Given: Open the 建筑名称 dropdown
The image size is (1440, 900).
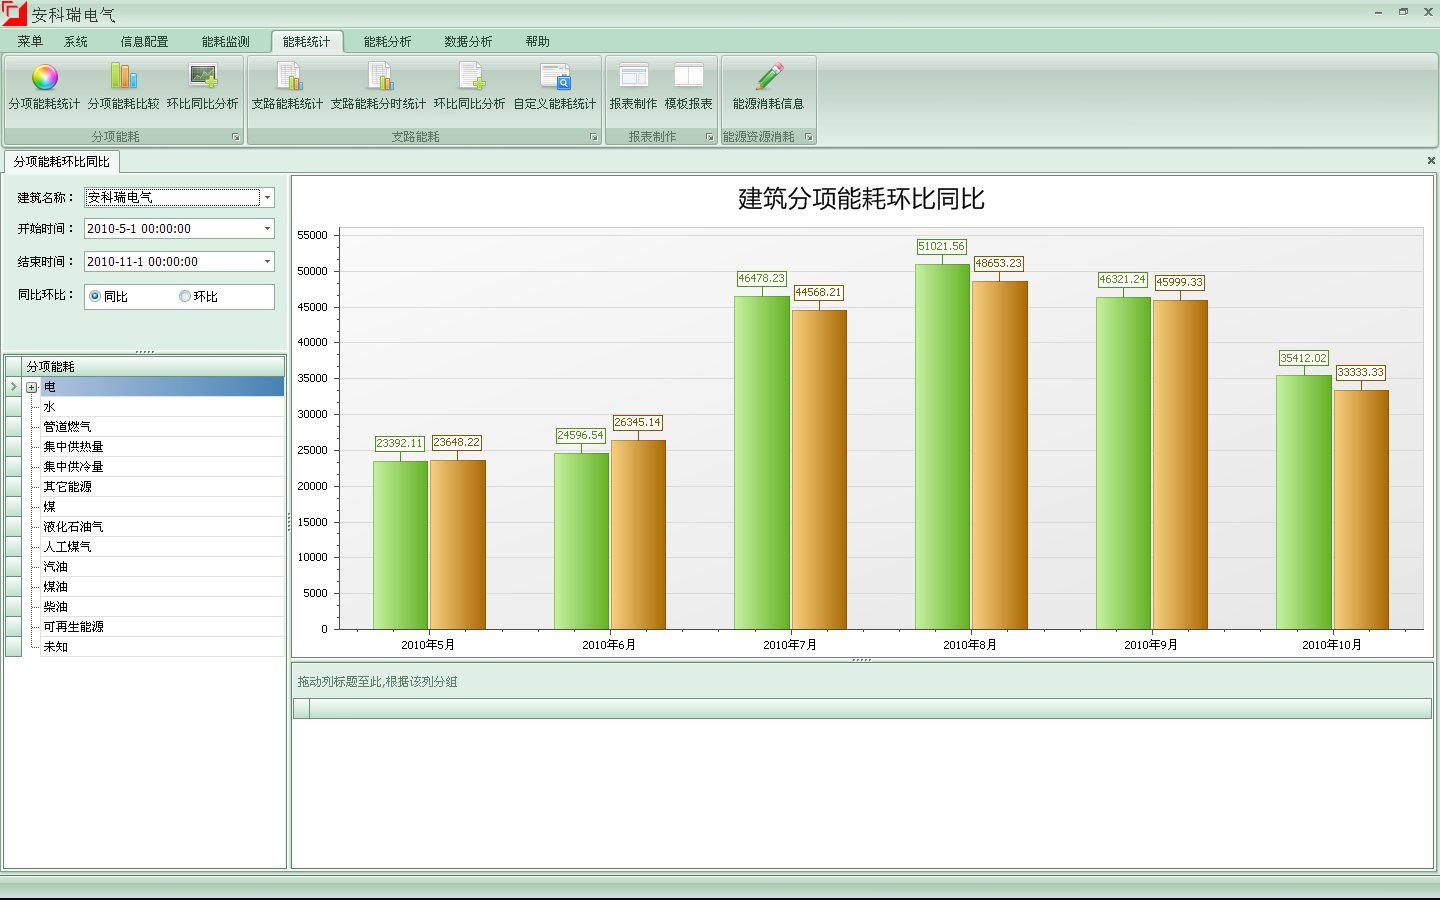Looking at the screenshot, I should click(267, 197).
